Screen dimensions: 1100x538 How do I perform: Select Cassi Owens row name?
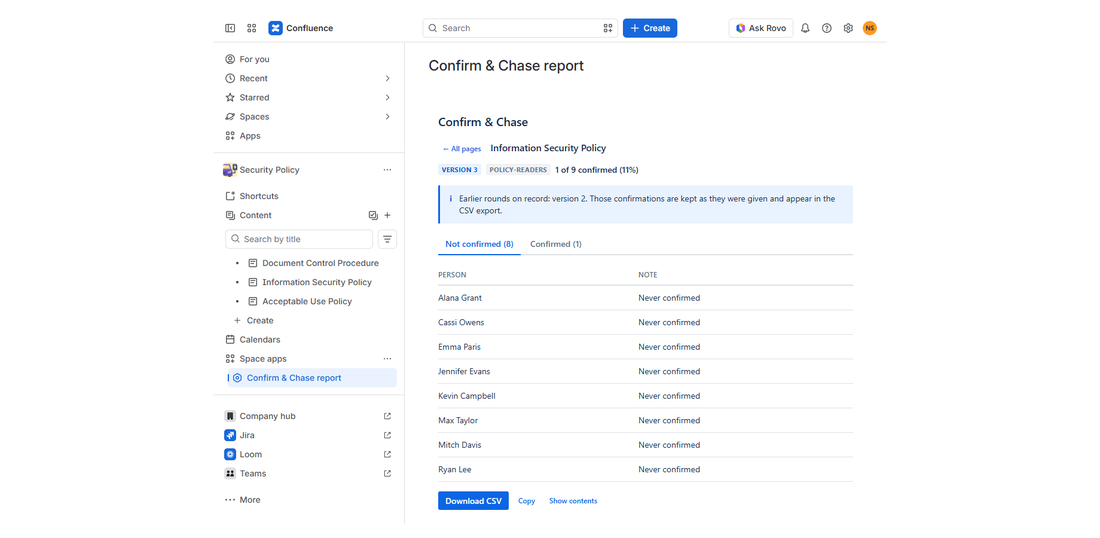(461, 323)
